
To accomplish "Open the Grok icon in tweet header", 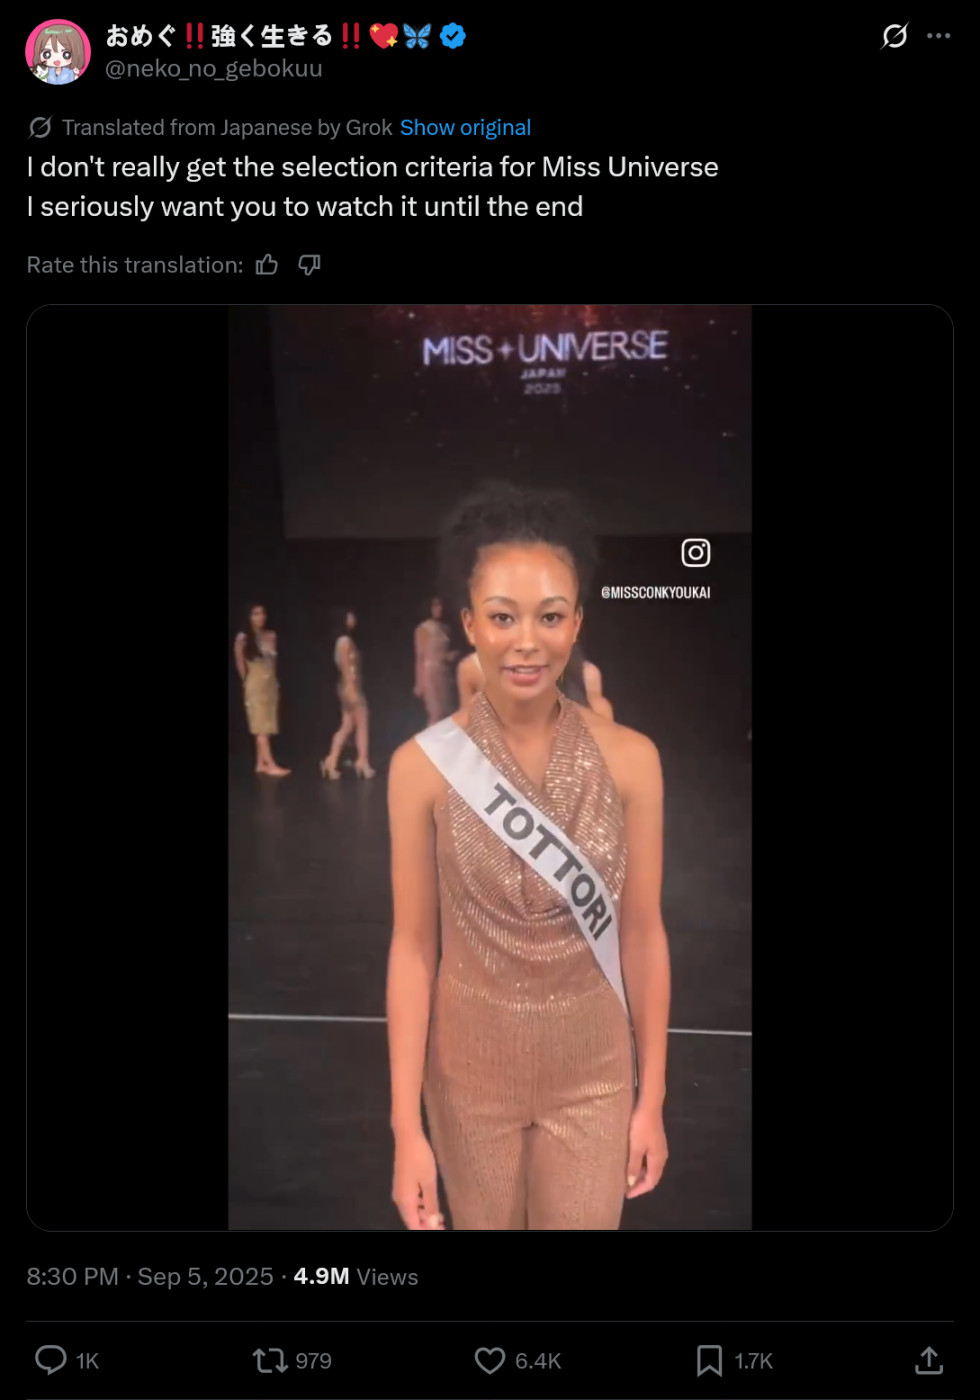I will point(894,37).
